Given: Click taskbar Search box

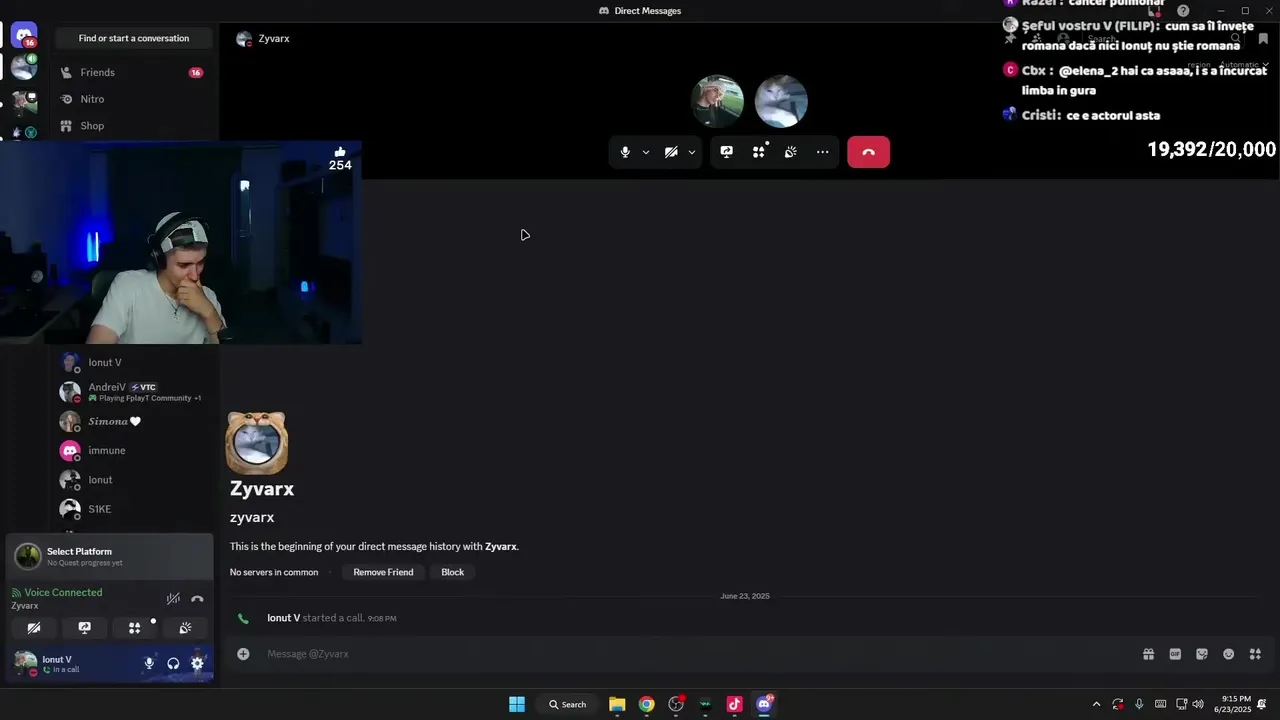Looking at the screenshot, I should click(x=567, y=704).
